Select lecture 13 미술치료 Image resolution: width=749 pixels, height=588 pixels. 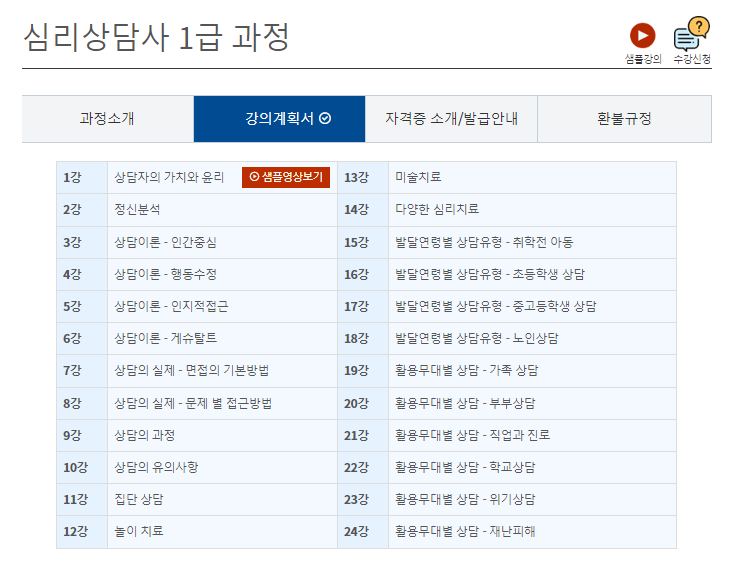click(x=418, y=177)
